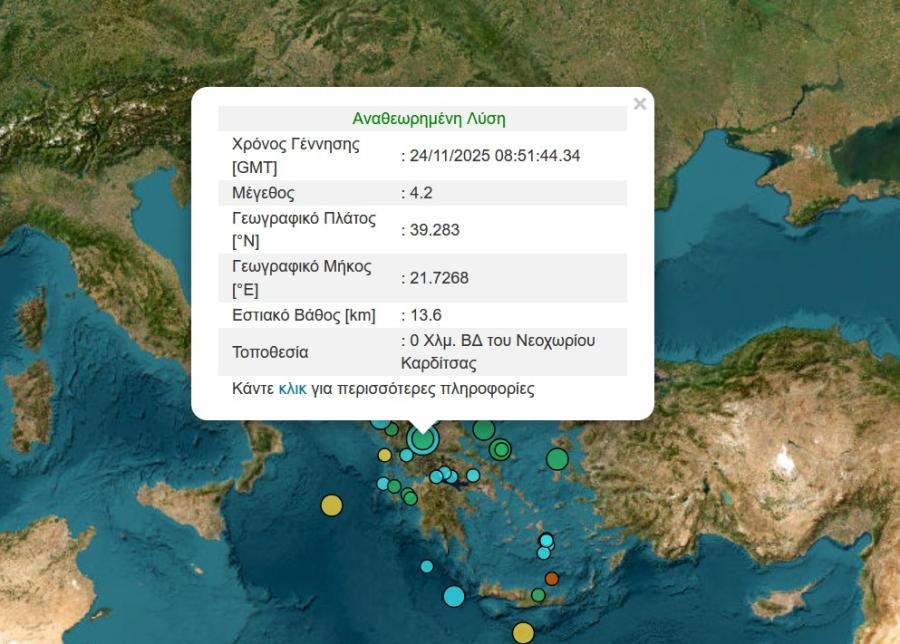
Task: Click the location text 'ΒΔ του Νεοχωρίου Καρδίτσας'
Action: click(498, 352)
